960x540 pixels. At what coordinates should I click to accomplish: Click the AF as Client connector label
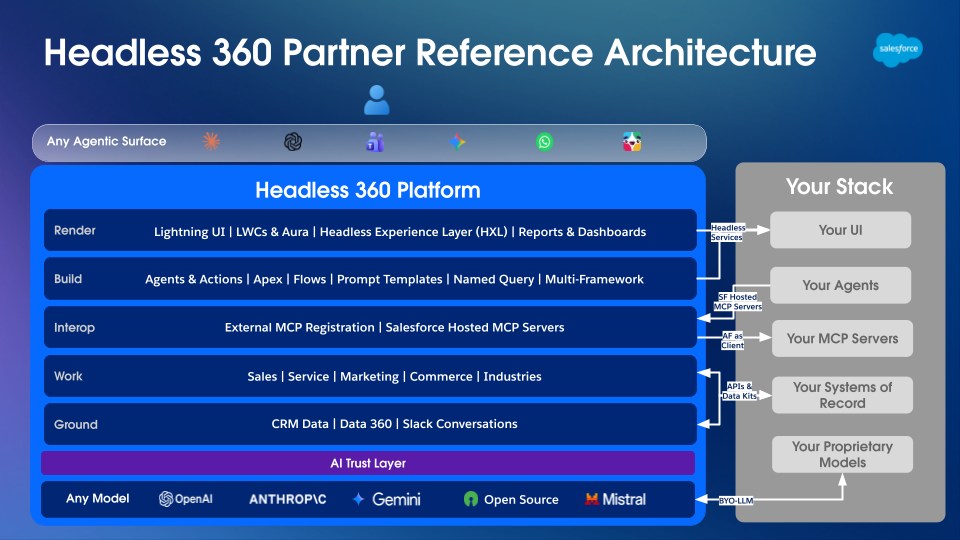click(732, 340)
